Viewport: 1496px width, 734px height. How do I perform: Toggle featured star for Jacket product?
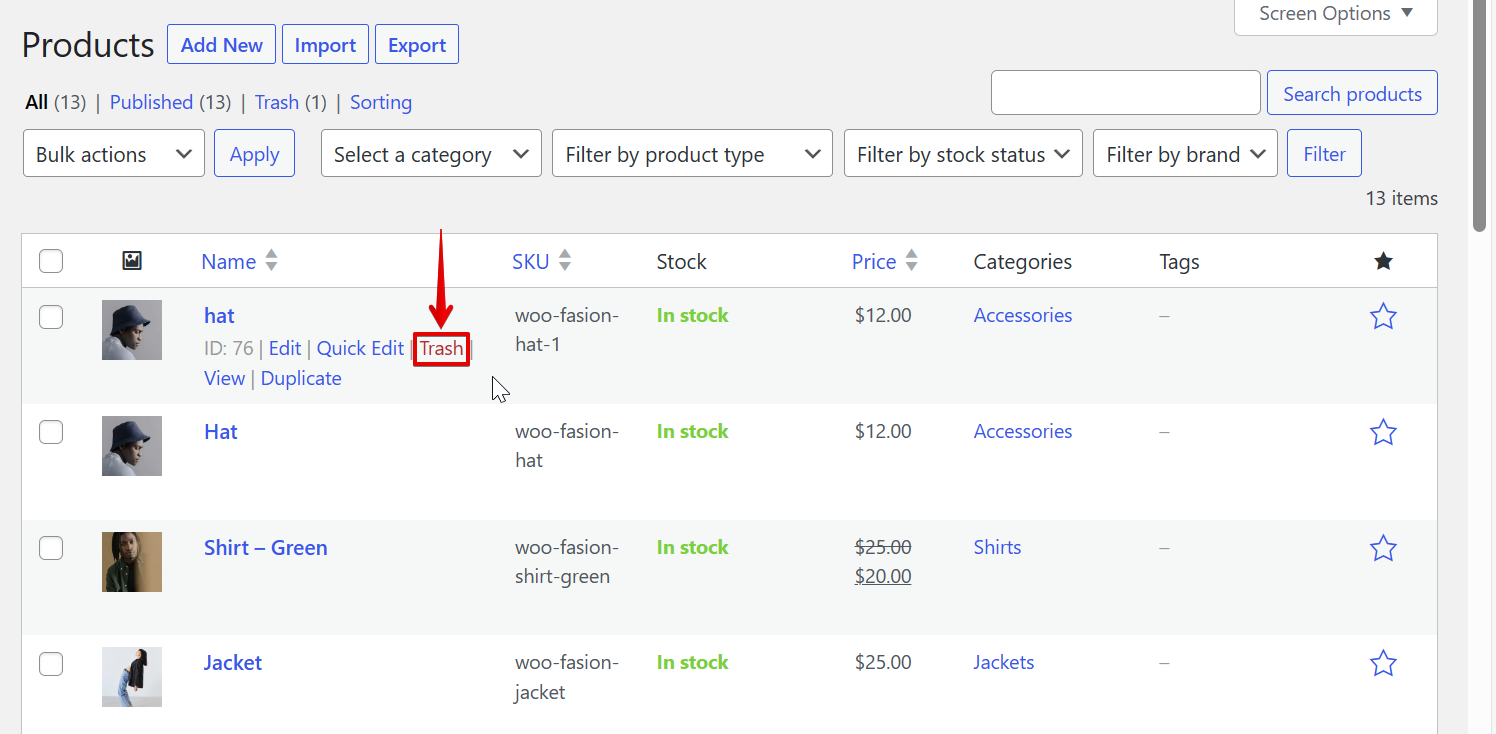click(x=1383, y=663)
